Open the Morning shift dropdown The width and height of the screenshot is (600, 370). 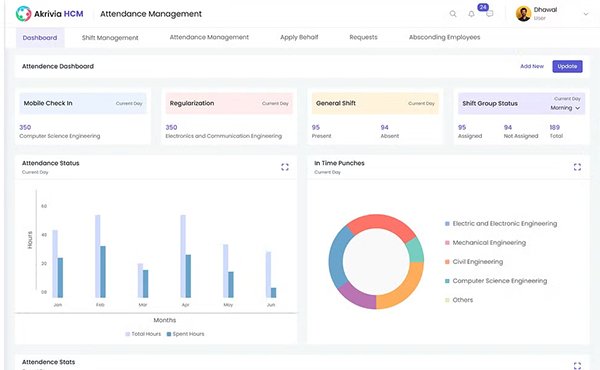tap(565, 108)
